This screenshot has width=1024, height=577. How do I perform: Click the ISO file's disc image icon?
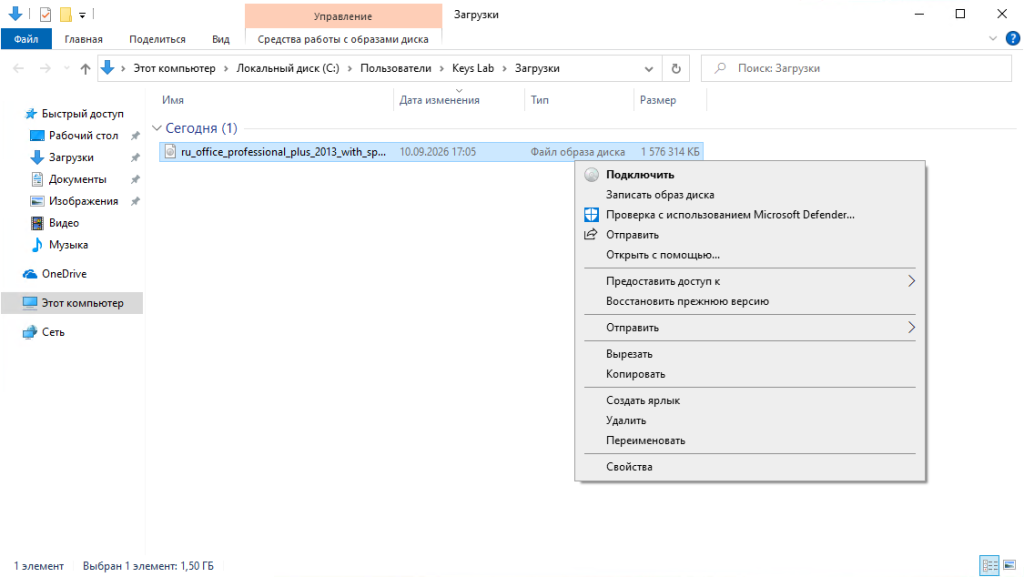(x=170, y=151)
